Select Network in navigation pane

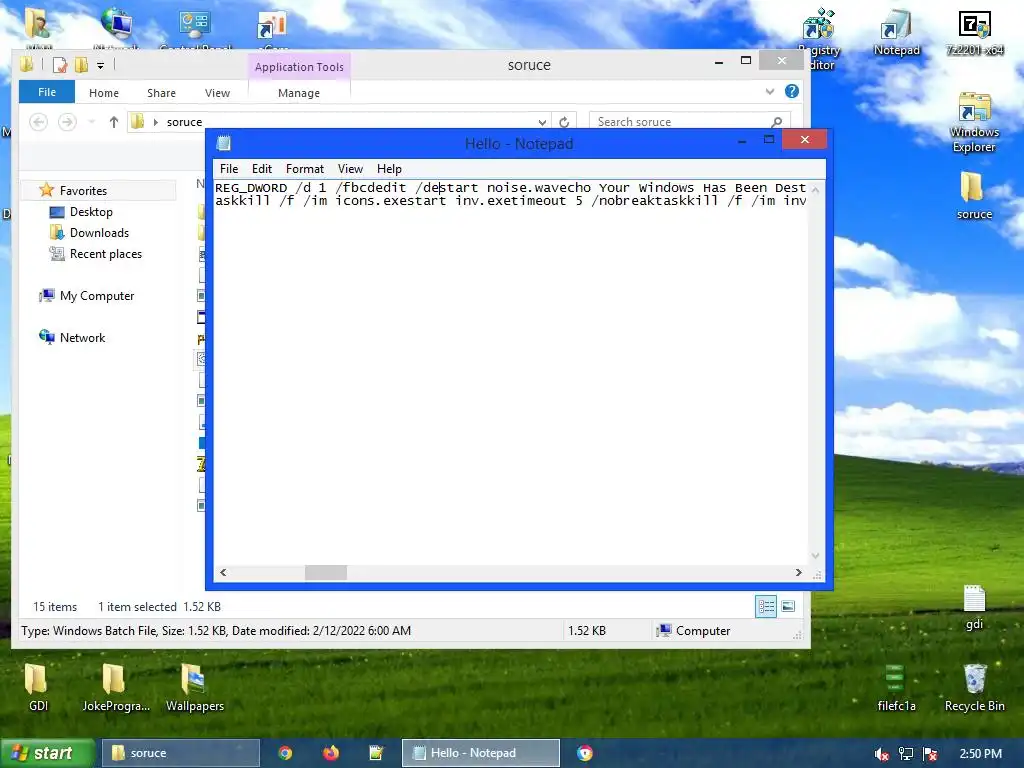pos(82,338)
